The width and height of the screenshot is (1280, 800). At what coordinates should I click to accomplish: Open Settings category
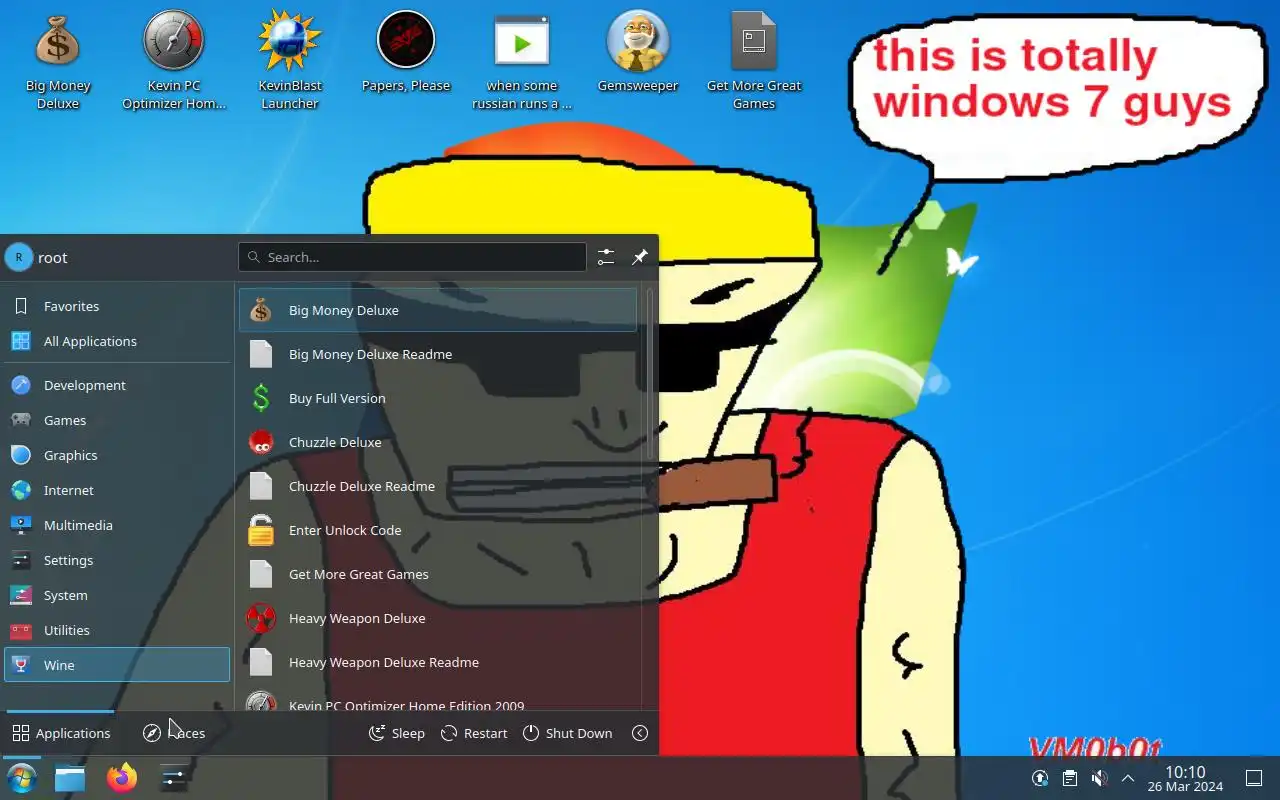117,560
